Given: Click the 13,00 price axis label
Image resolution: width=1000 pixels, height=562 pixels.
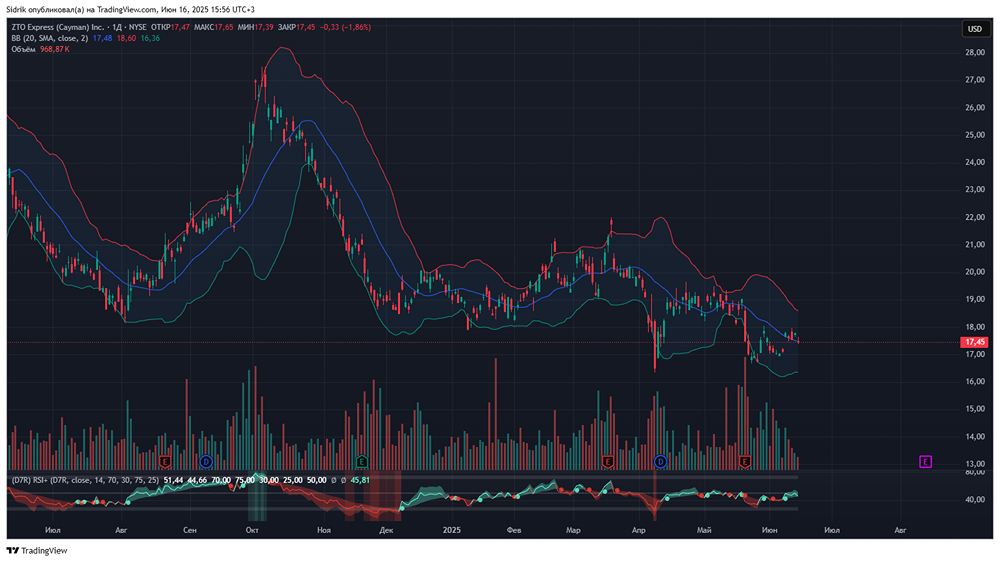Looking at the screenshot, I should coord(975,464).
